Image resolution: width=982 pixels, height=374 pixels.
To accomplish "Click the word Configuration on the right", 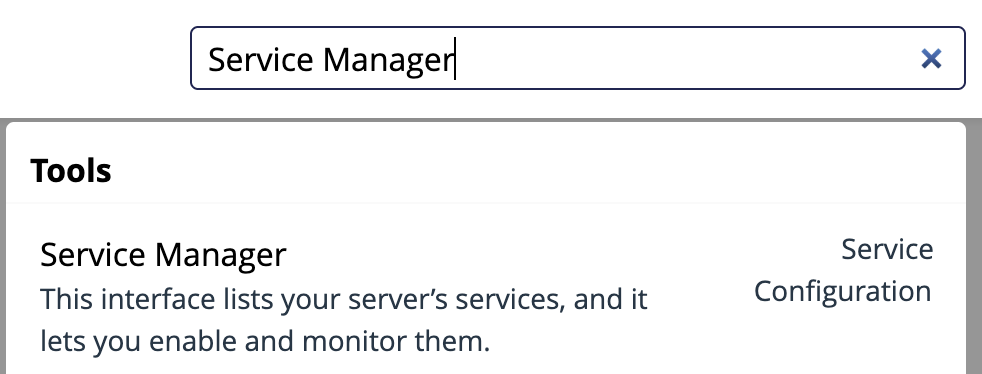I will (843, 292).
